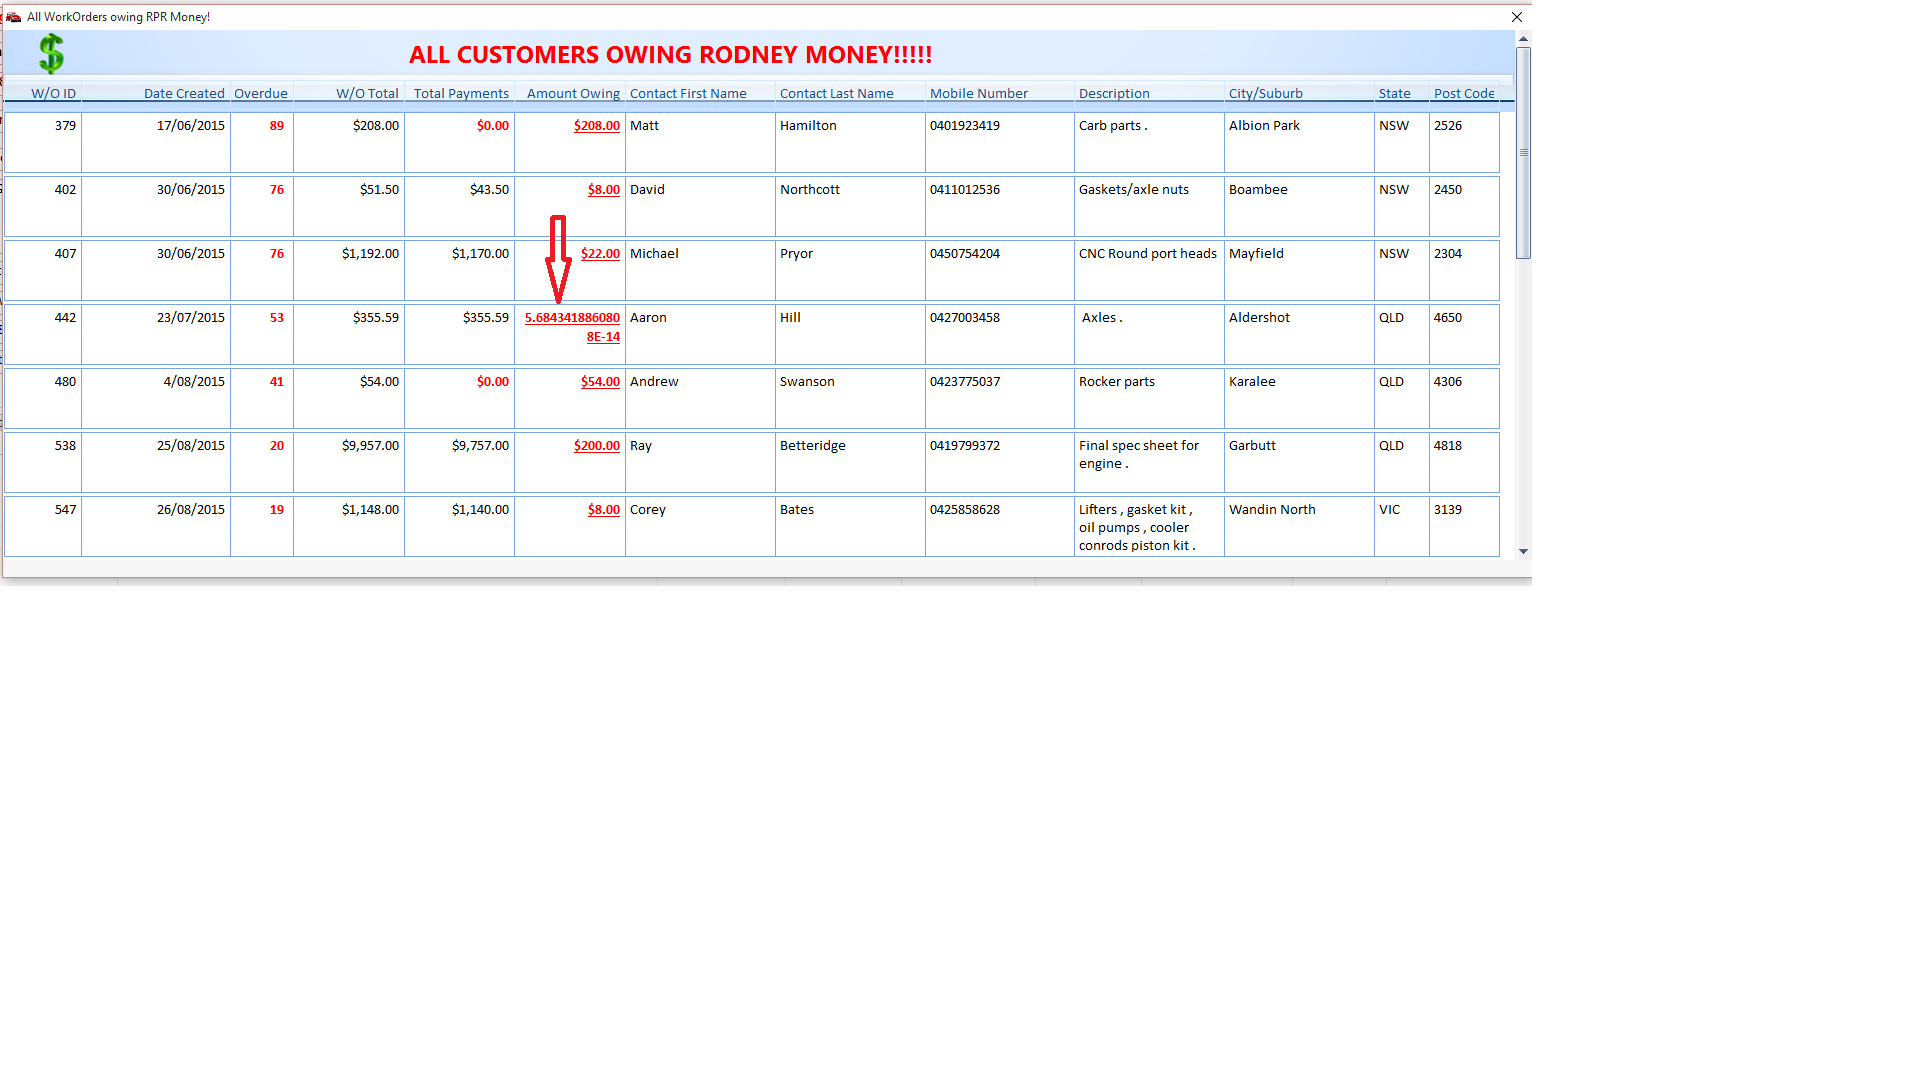Click last name Swanson

coord(807,382)
